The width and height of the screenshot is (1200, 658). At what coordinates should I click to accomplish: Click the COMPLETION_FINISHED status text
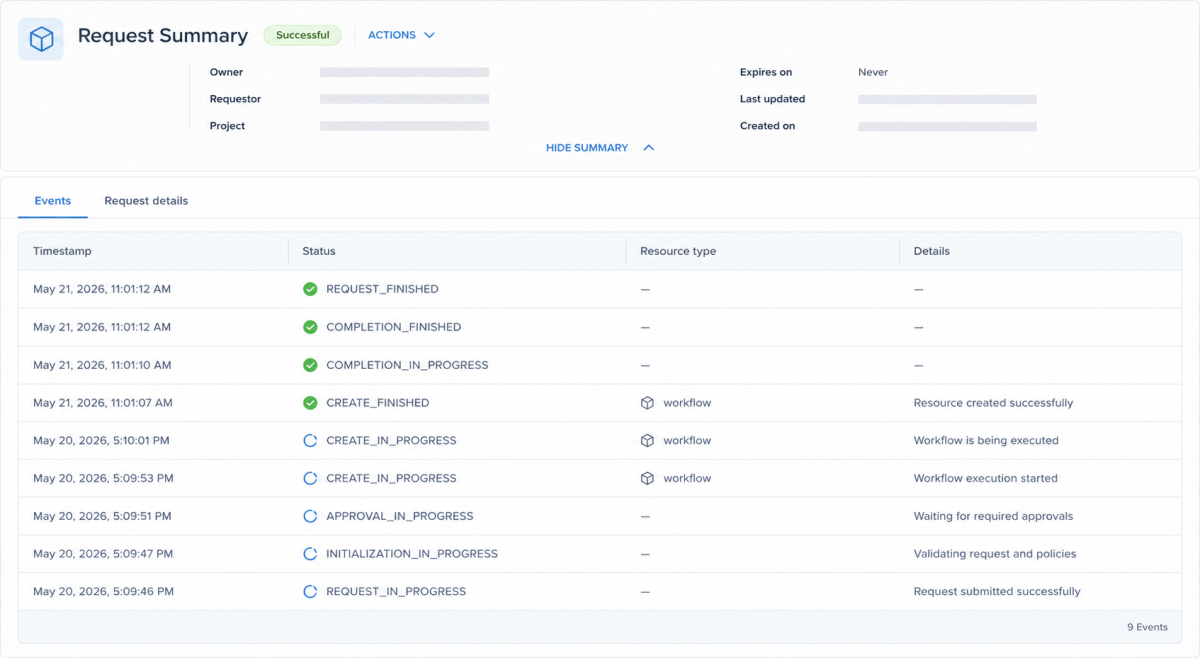(x=394, y=327)
